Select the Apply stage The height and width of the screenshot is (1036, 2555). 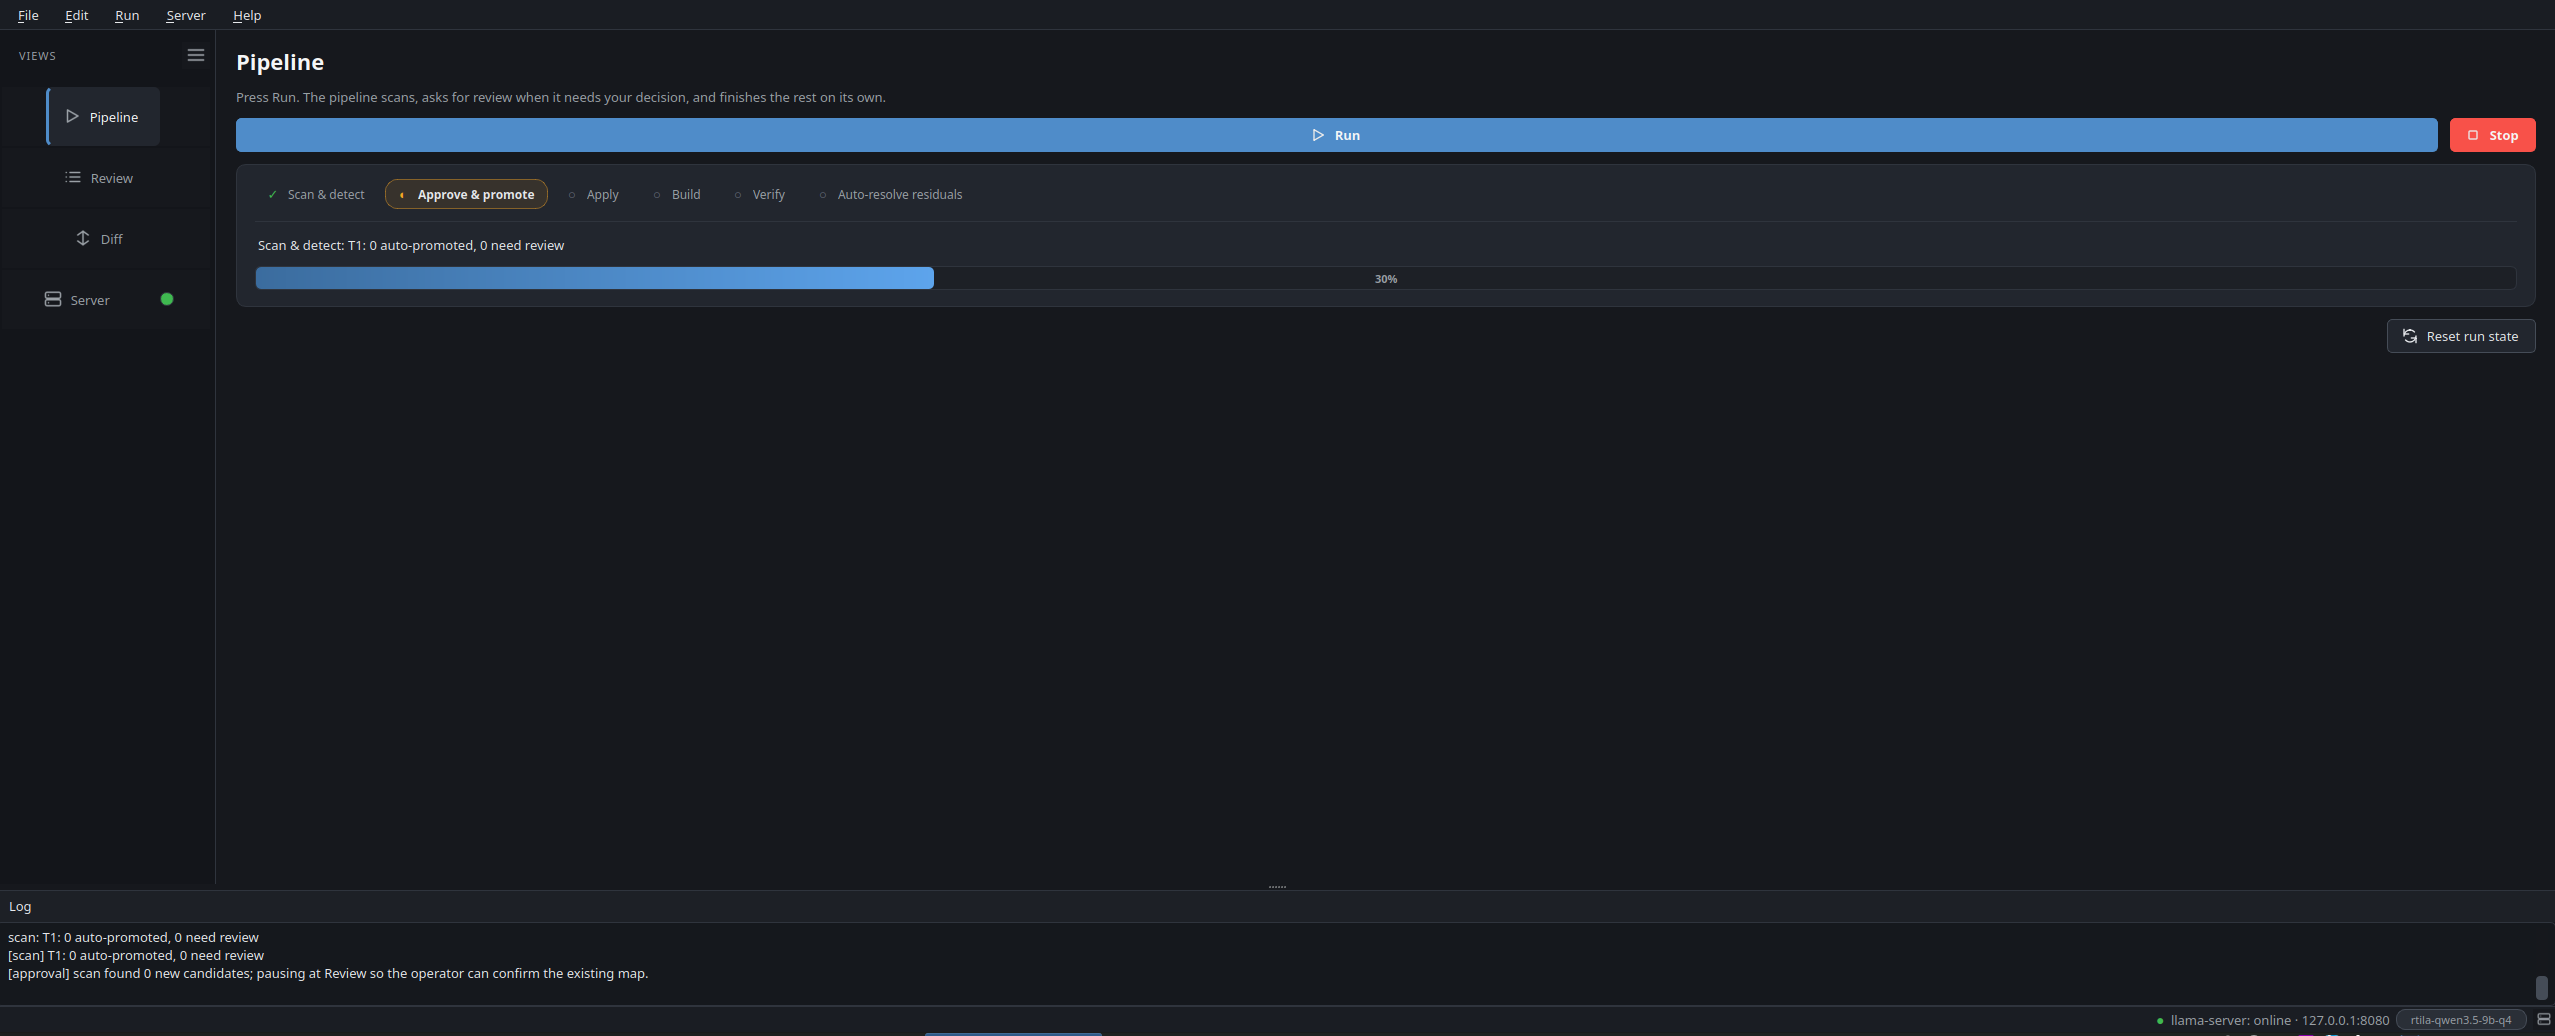point(594,194)
